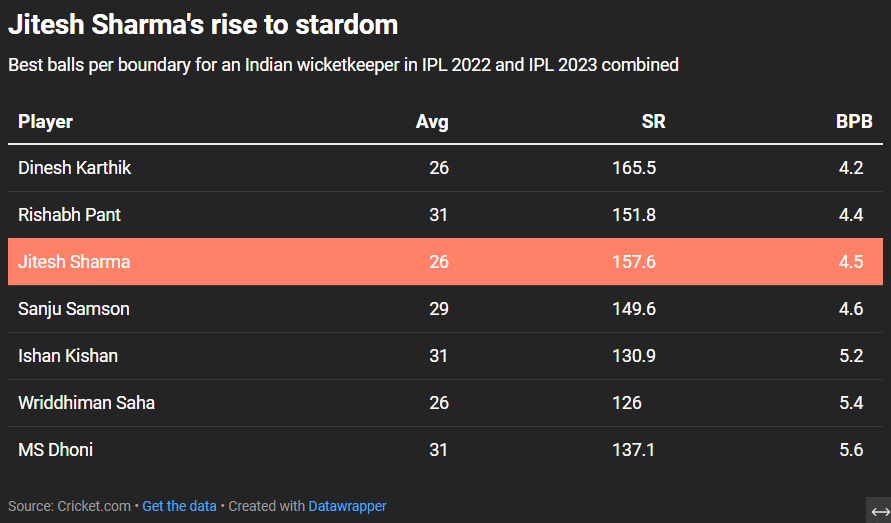This screenshot has width=891, height=523.
Task: Click the Avg column header
Action: click(432, 122)
